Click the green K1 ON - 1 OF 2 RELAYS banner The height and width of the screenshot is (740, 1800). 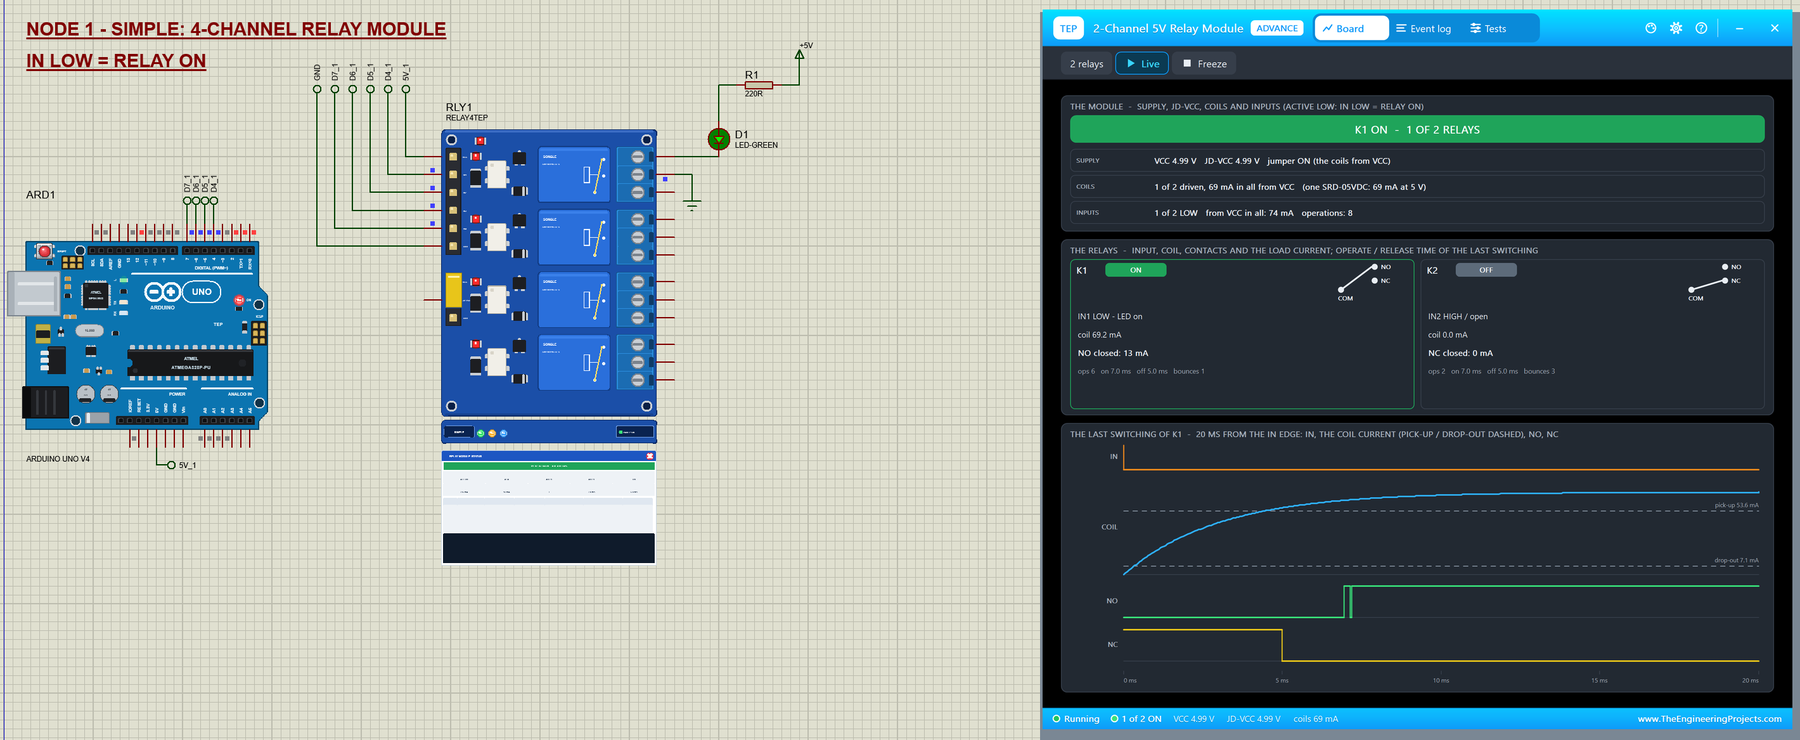(x=1417, y=130)
